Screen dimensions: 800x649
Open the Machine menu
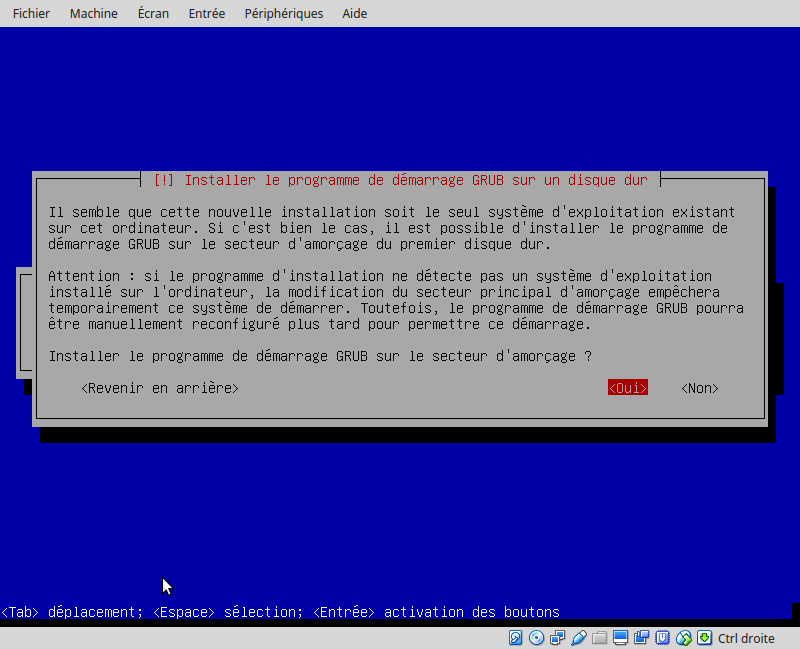[94, 13]
